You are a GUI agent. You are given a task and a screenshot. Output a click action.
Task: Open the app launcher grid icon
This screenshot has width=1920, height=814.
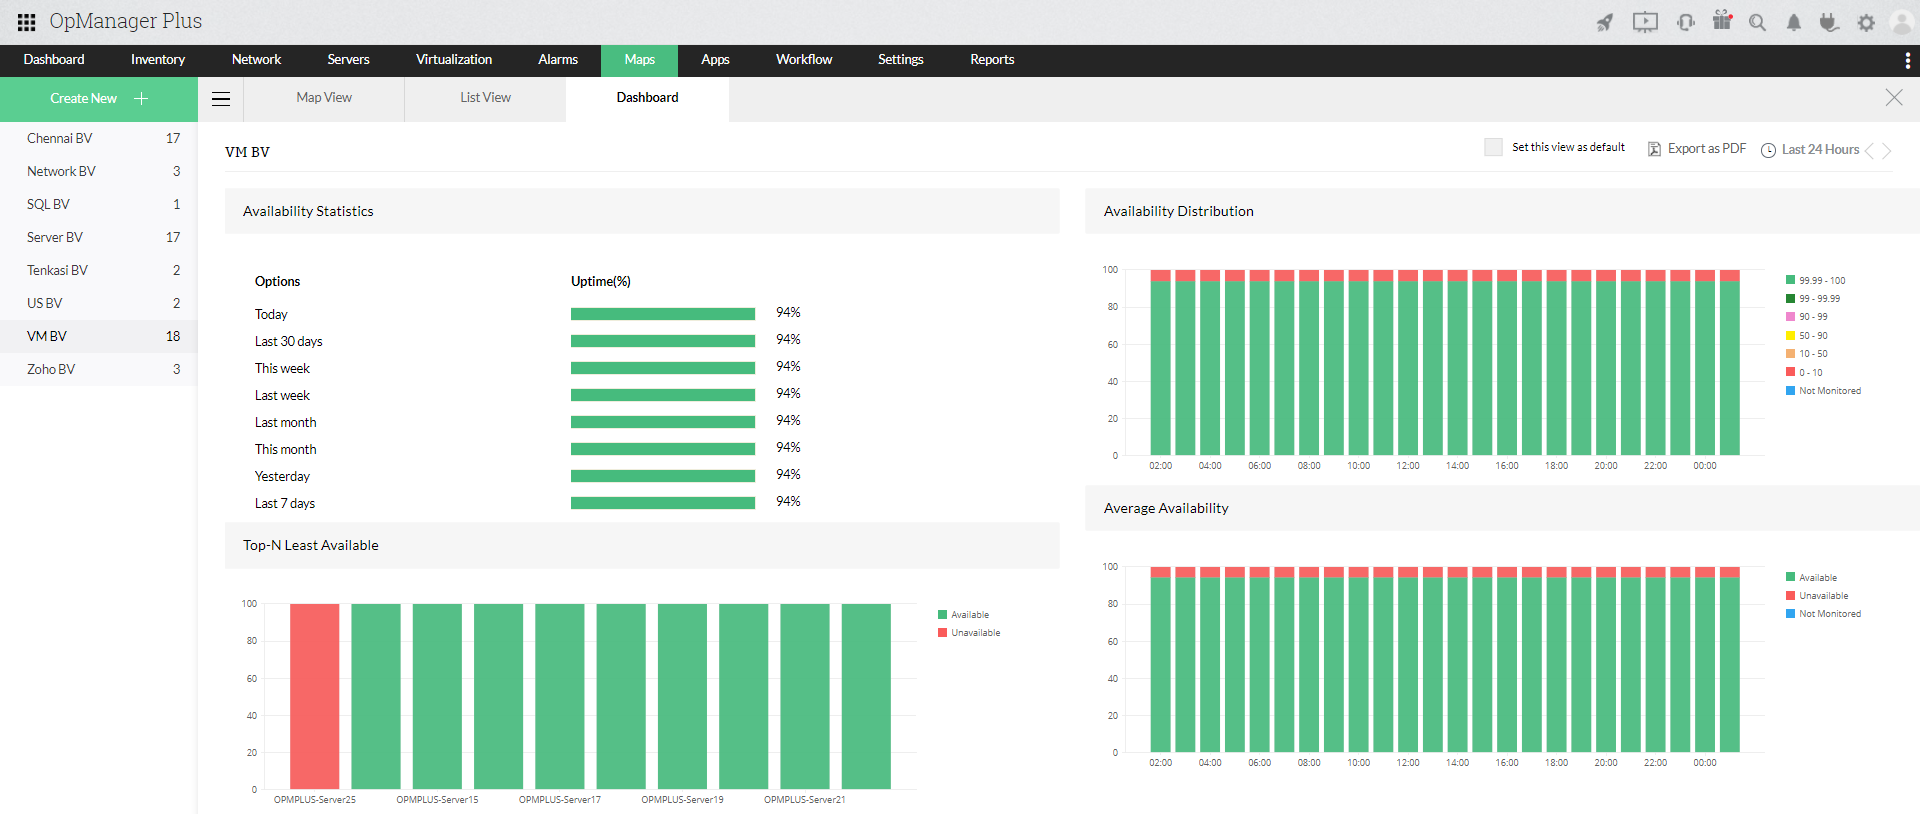(27, 22)
